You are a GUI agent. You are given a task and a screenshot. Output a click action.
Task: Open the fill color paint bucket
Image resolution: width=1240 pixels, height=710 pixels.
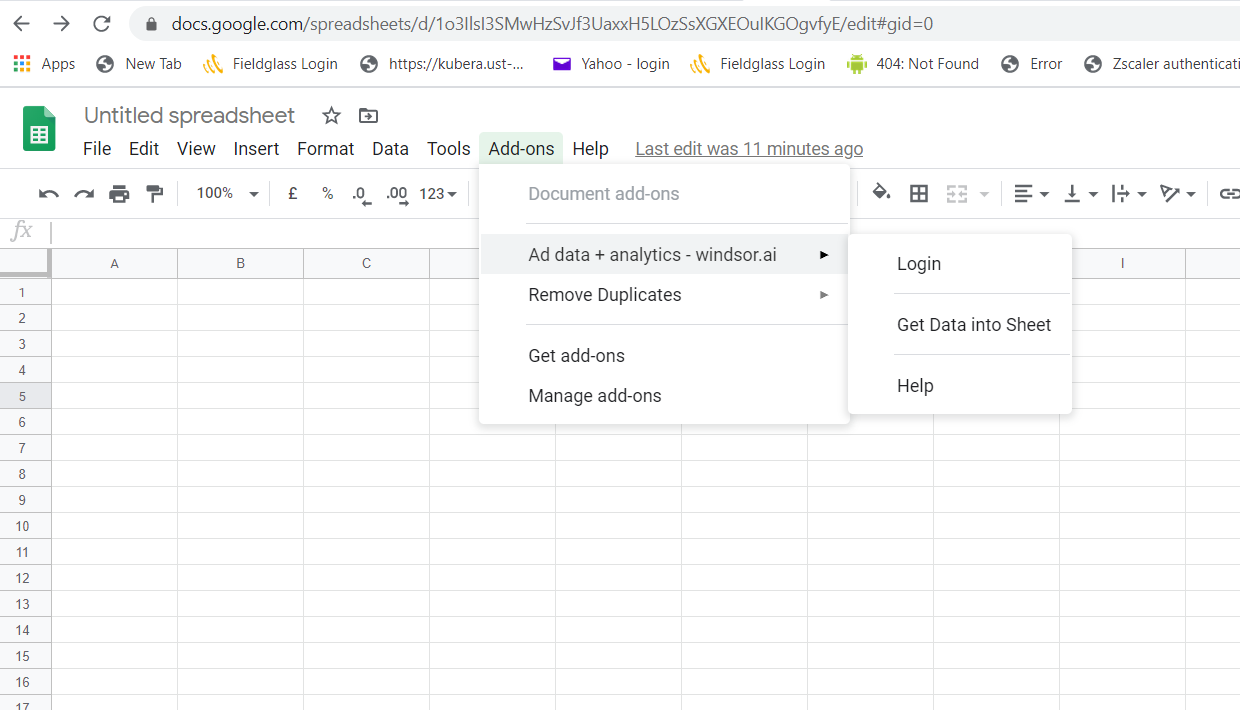pos(881,193)
